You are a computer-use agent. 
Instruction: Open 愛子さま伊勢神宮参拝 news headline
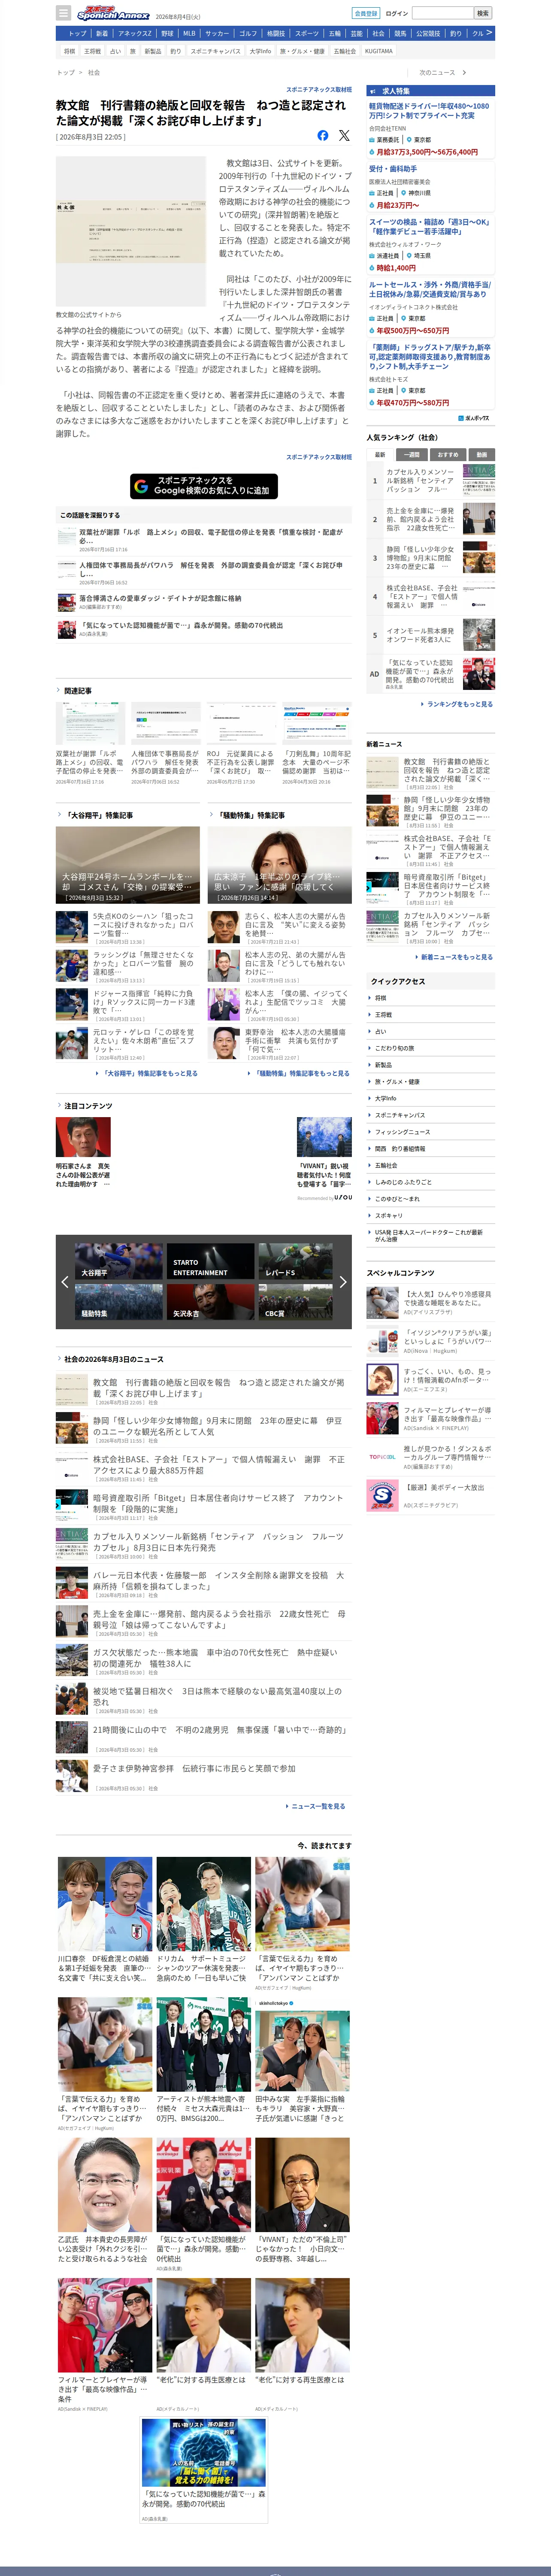pos(194,1769)
